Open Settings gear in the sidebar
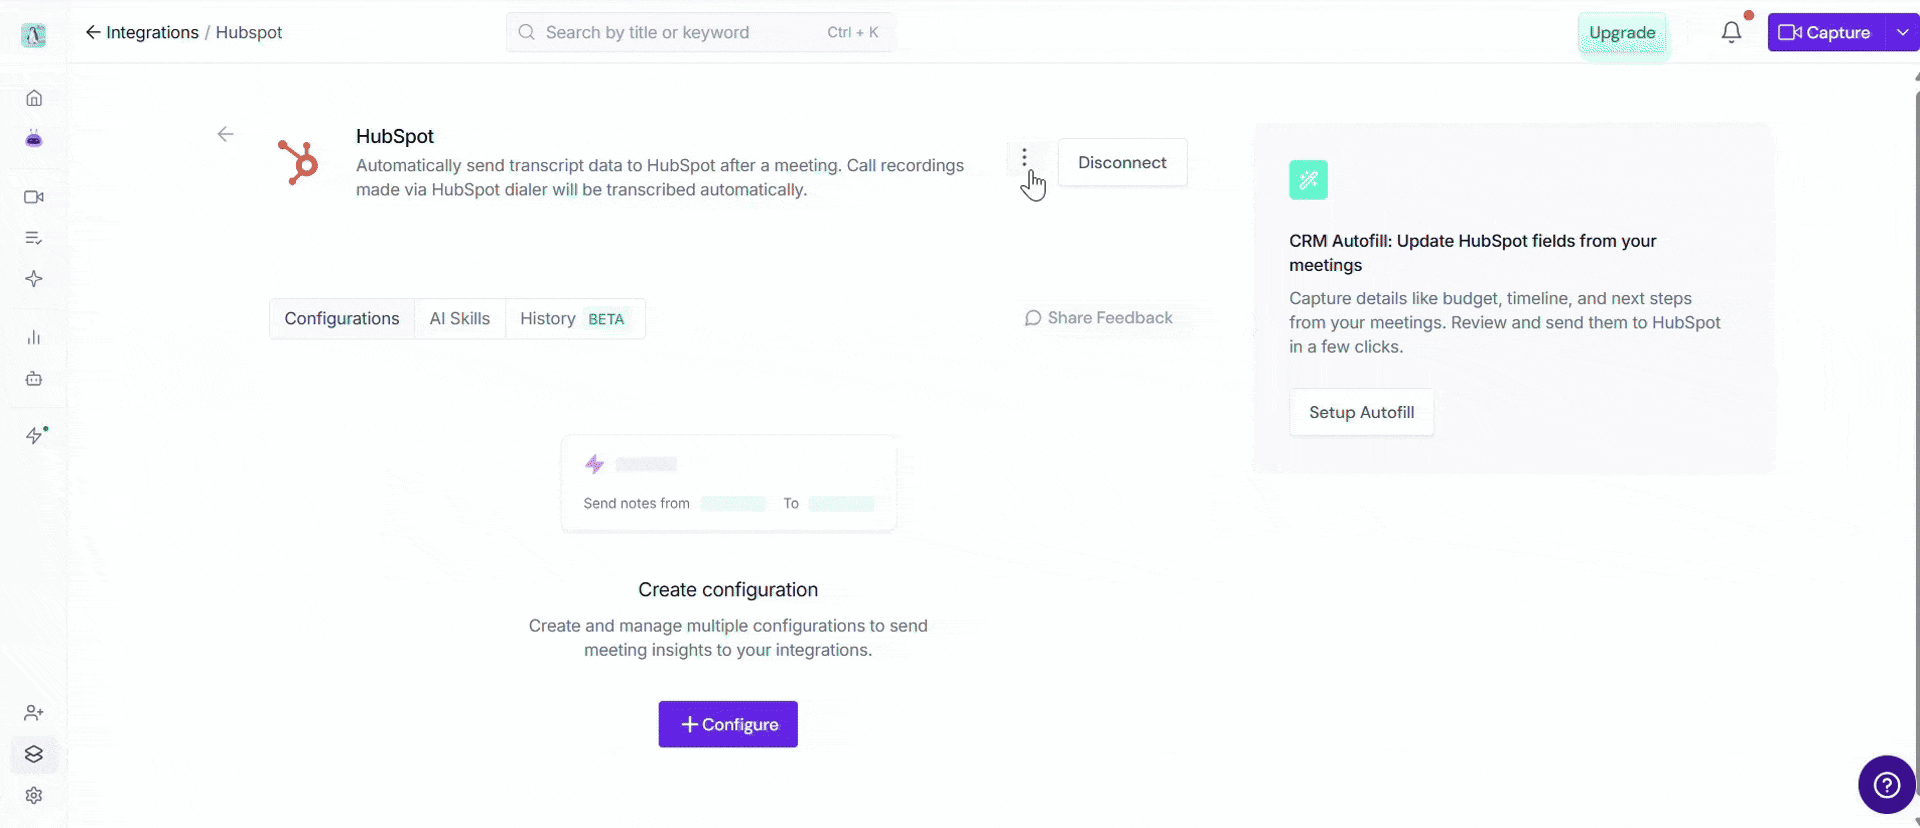 (34, 796)
